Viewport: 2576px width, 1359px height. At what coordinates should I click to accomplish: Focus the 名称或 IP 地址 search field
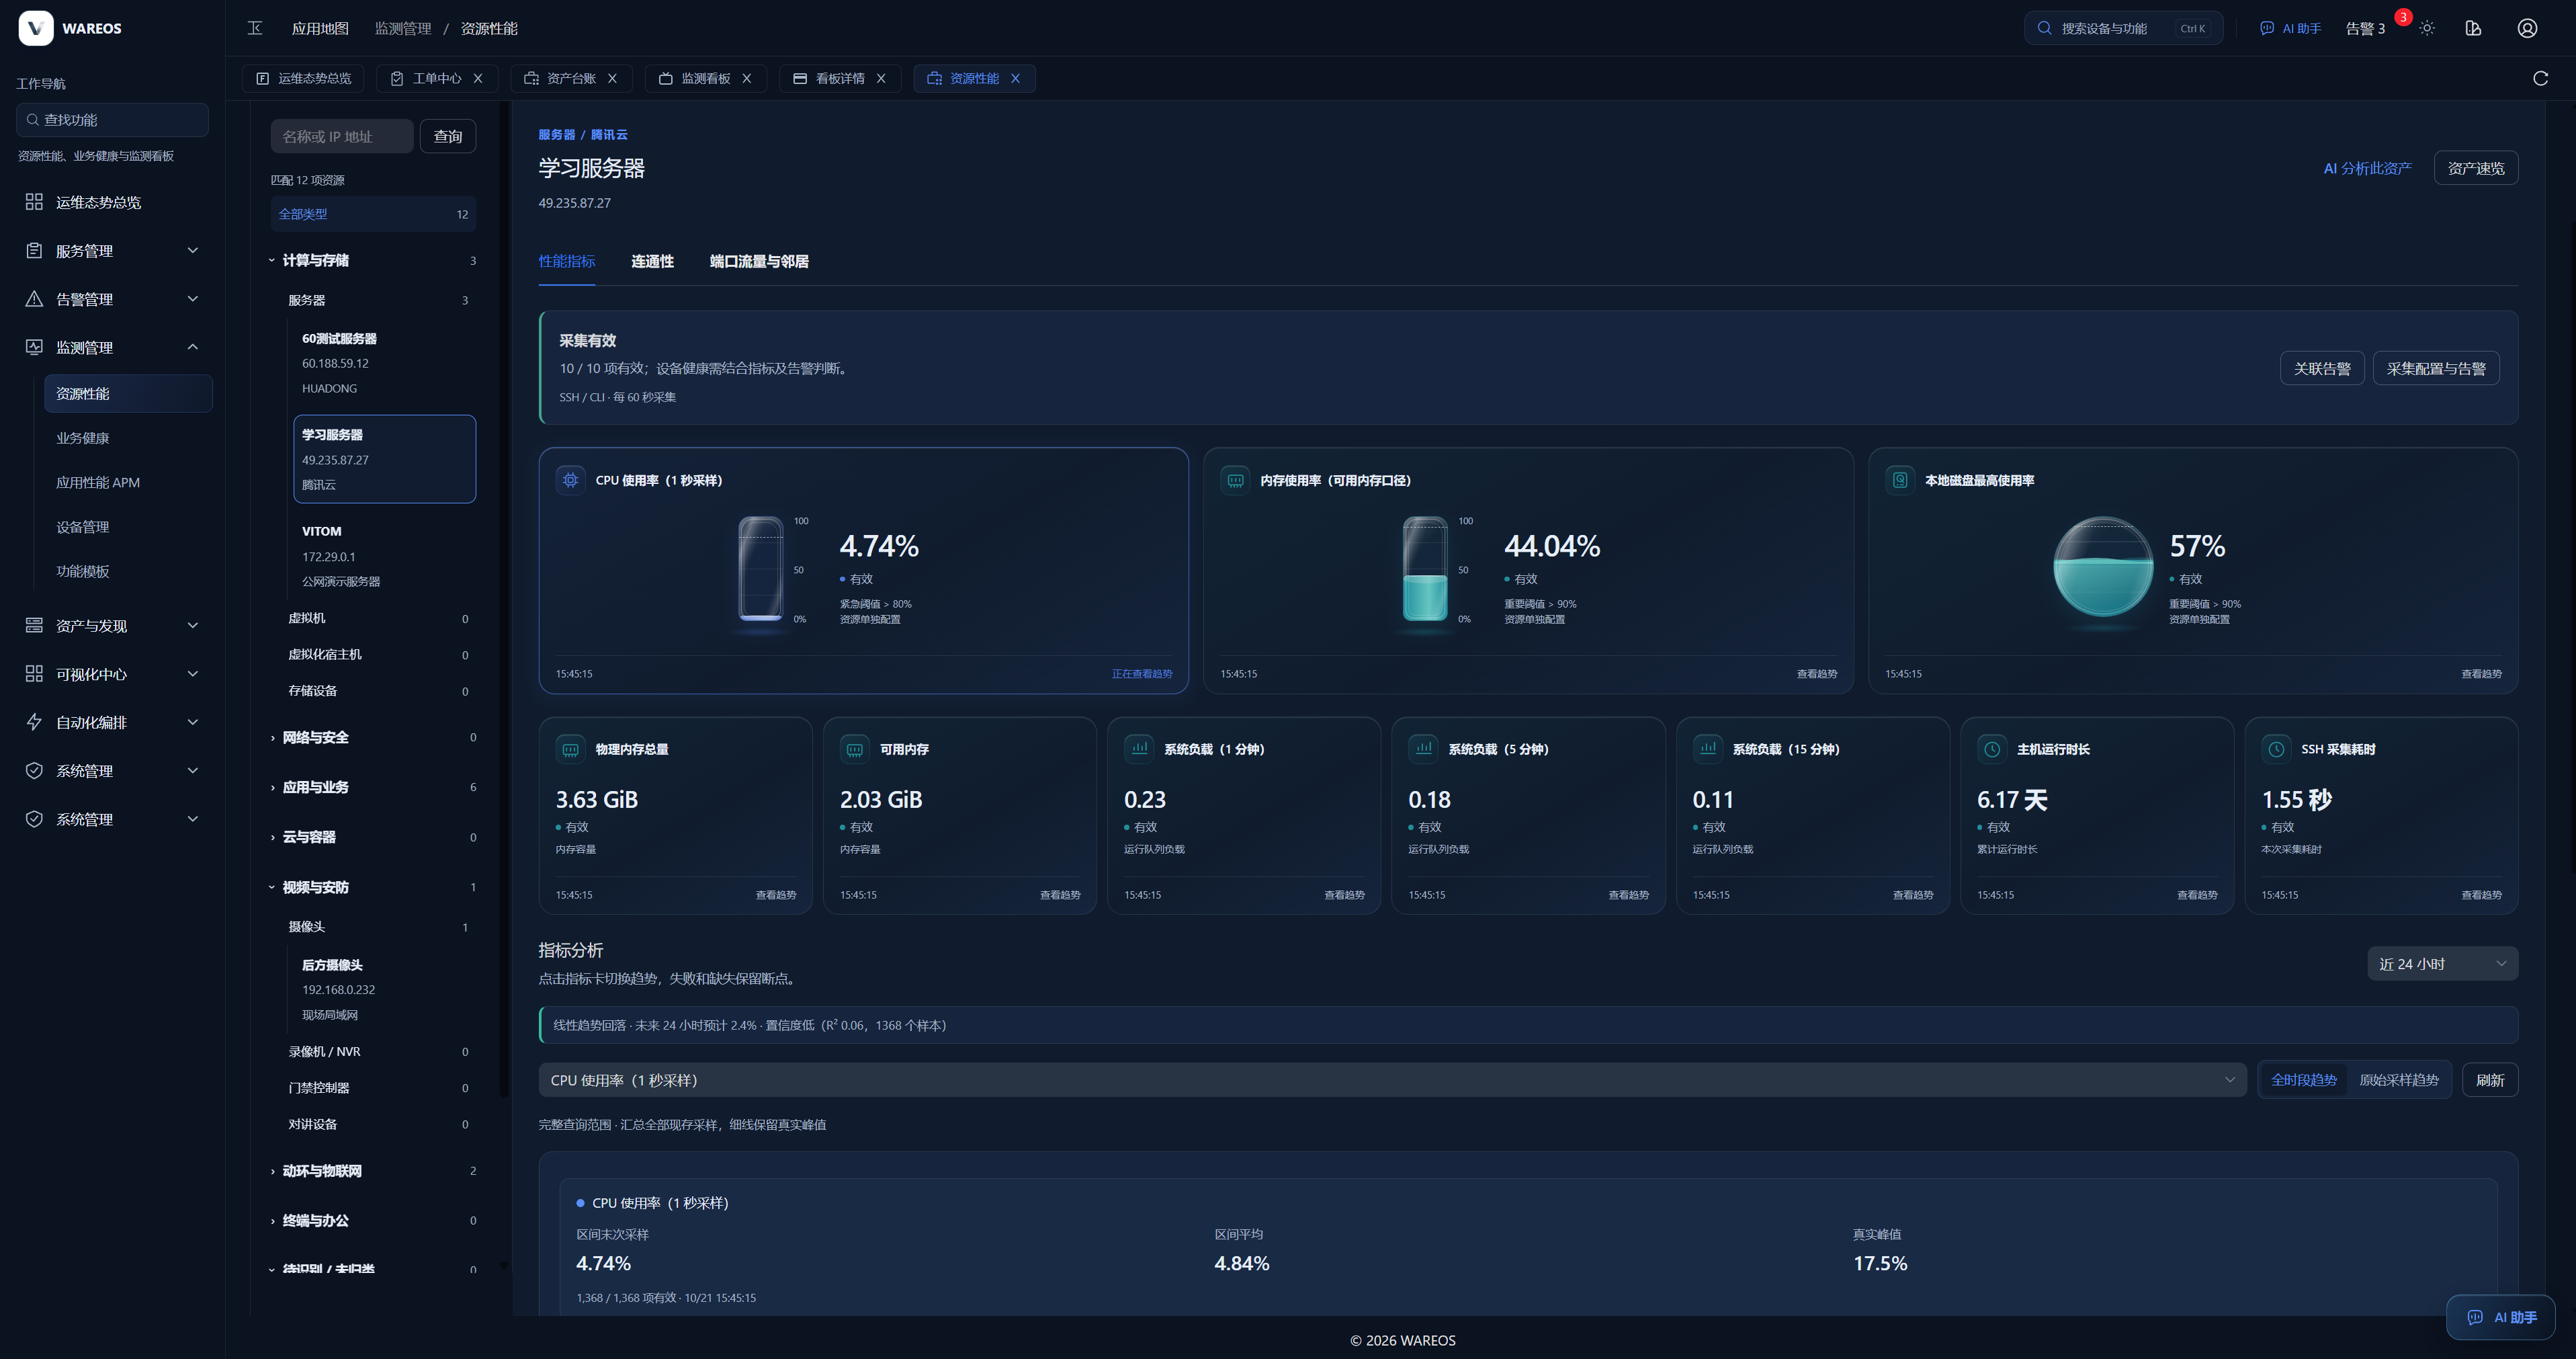coord(342,136)
